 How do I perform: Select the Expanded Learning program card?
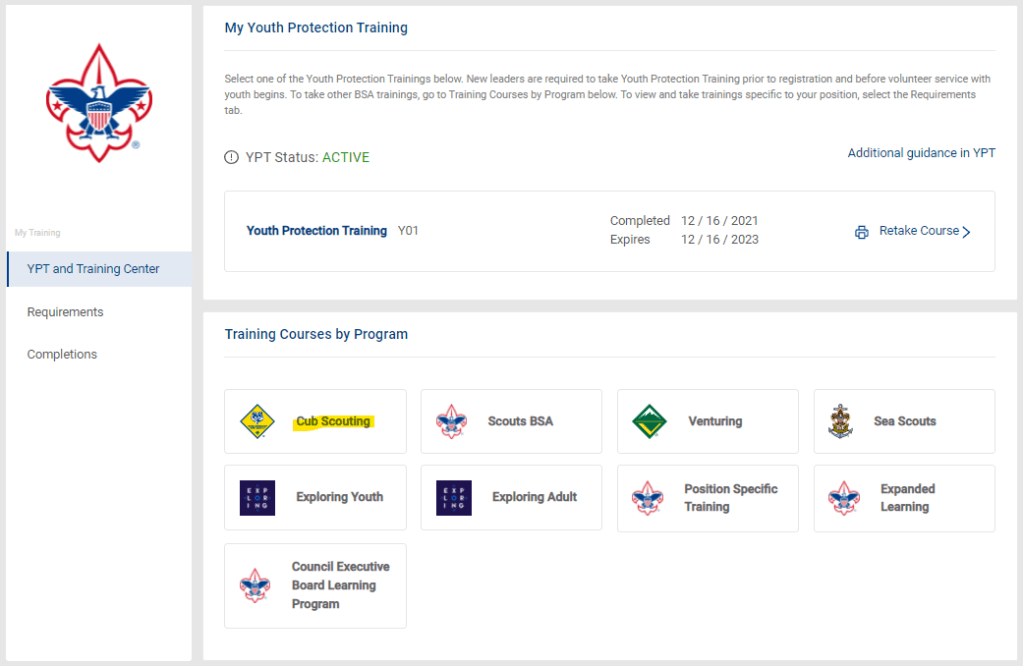[906, 498]
